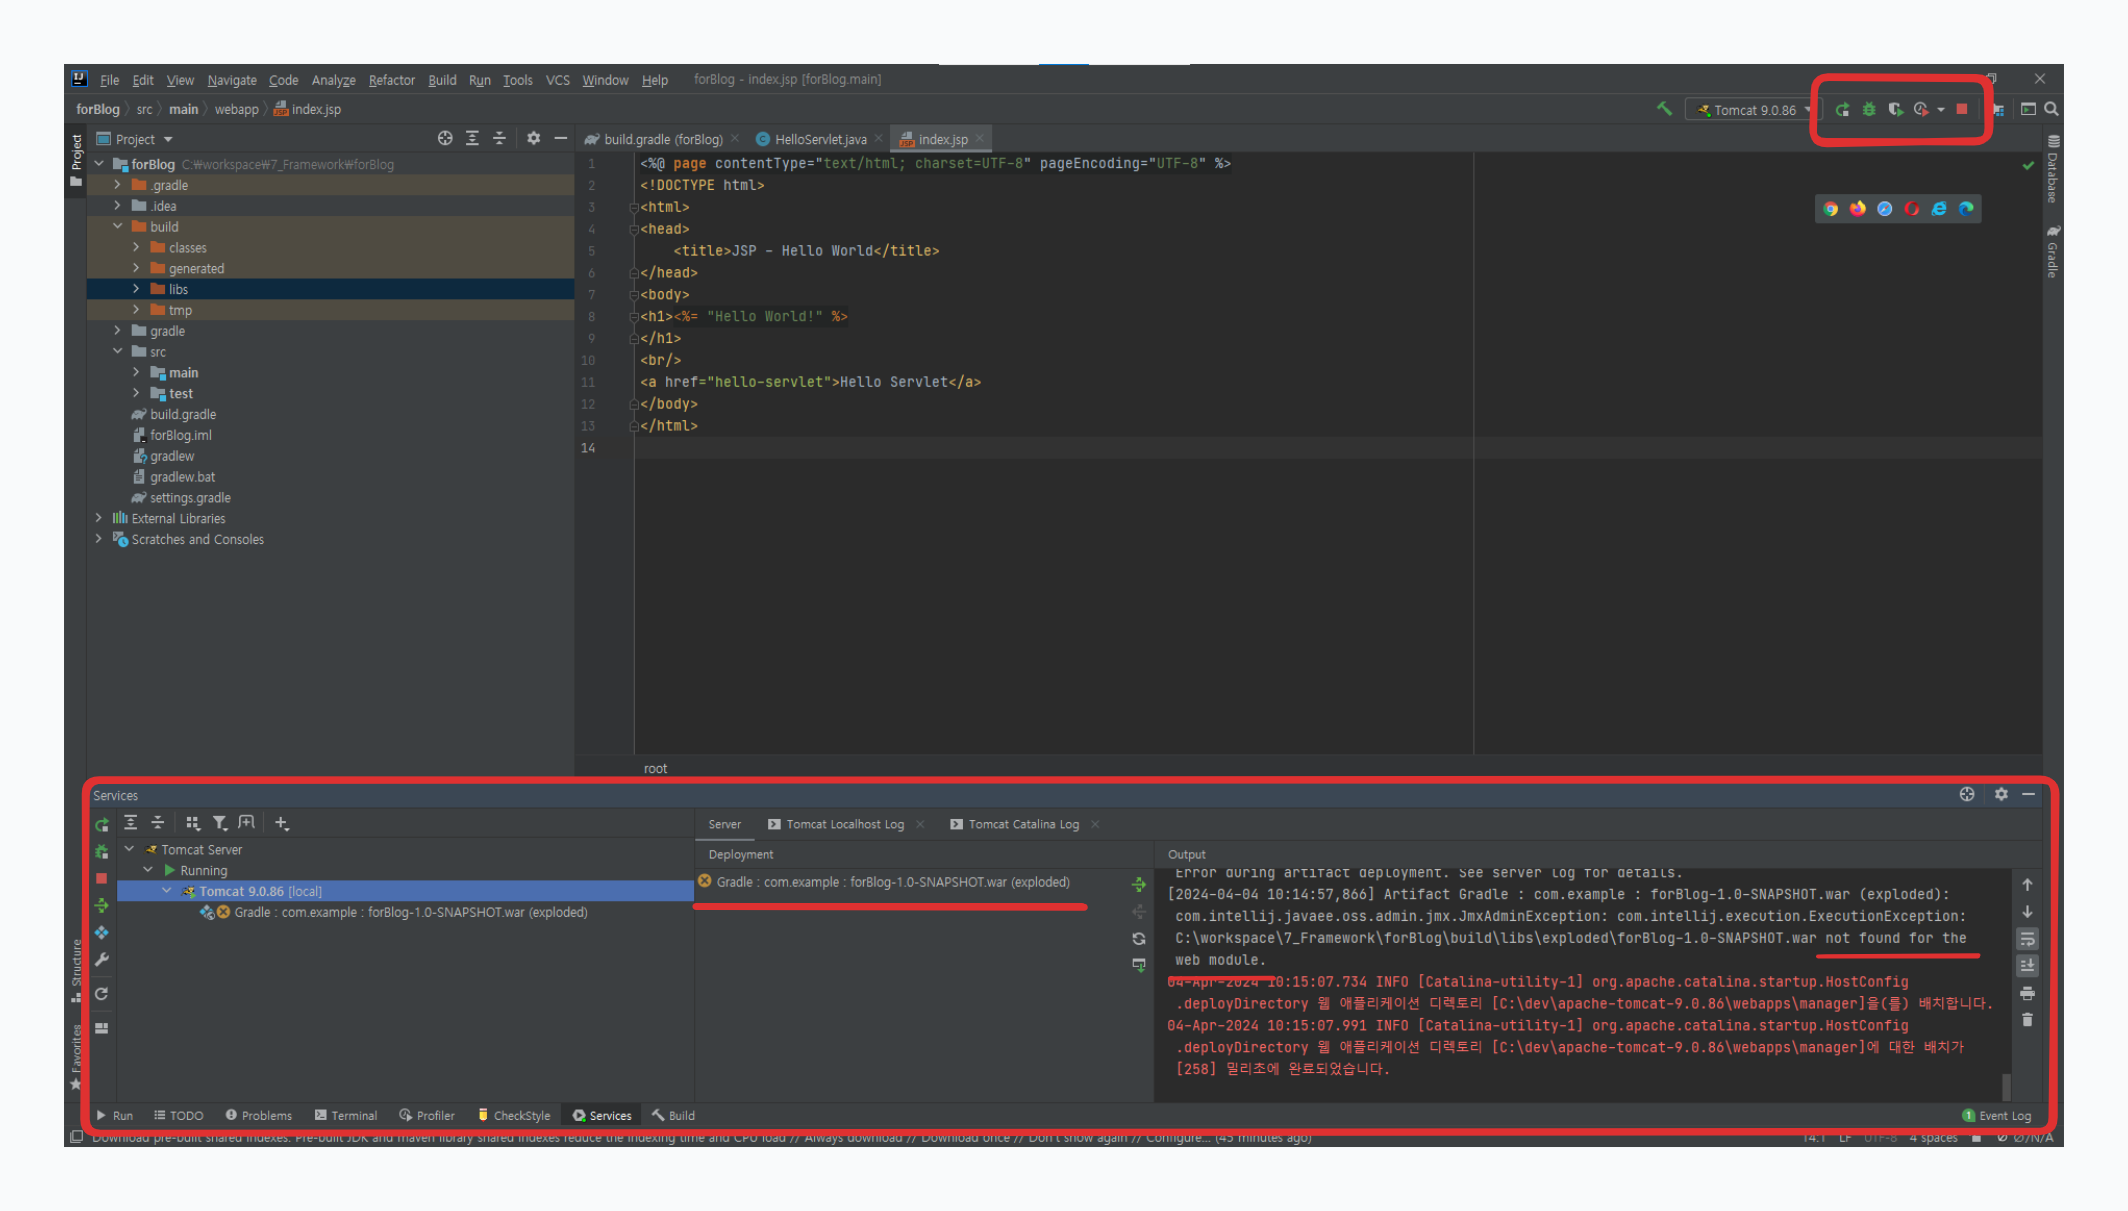The width and height of the screenshot is (2128, 1211).
Task: Open page in Firefox browser icon
Action: 1857,208
